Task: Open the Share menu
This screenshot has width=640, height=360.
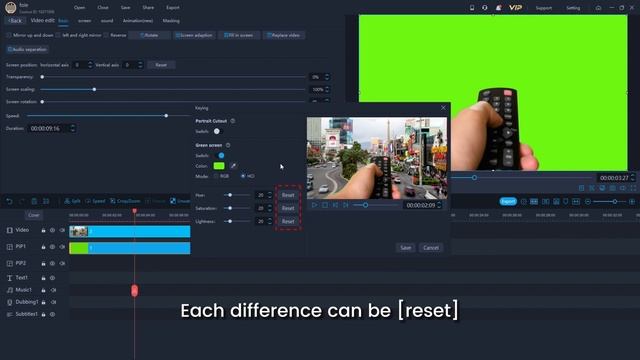Action: [x=148, y=8]
